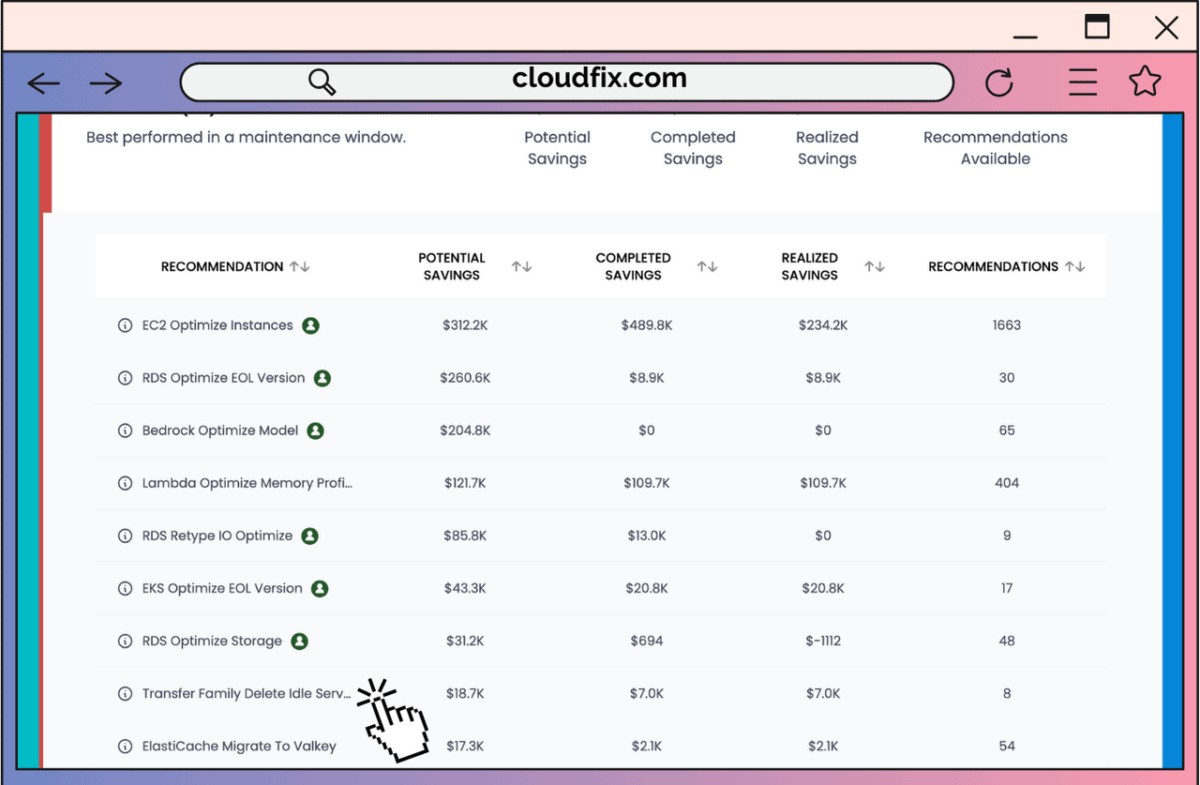This screenshot has width=1200, height=785.
Task: Open Bedrock Optimize Model recommendation
Action: 220,431
